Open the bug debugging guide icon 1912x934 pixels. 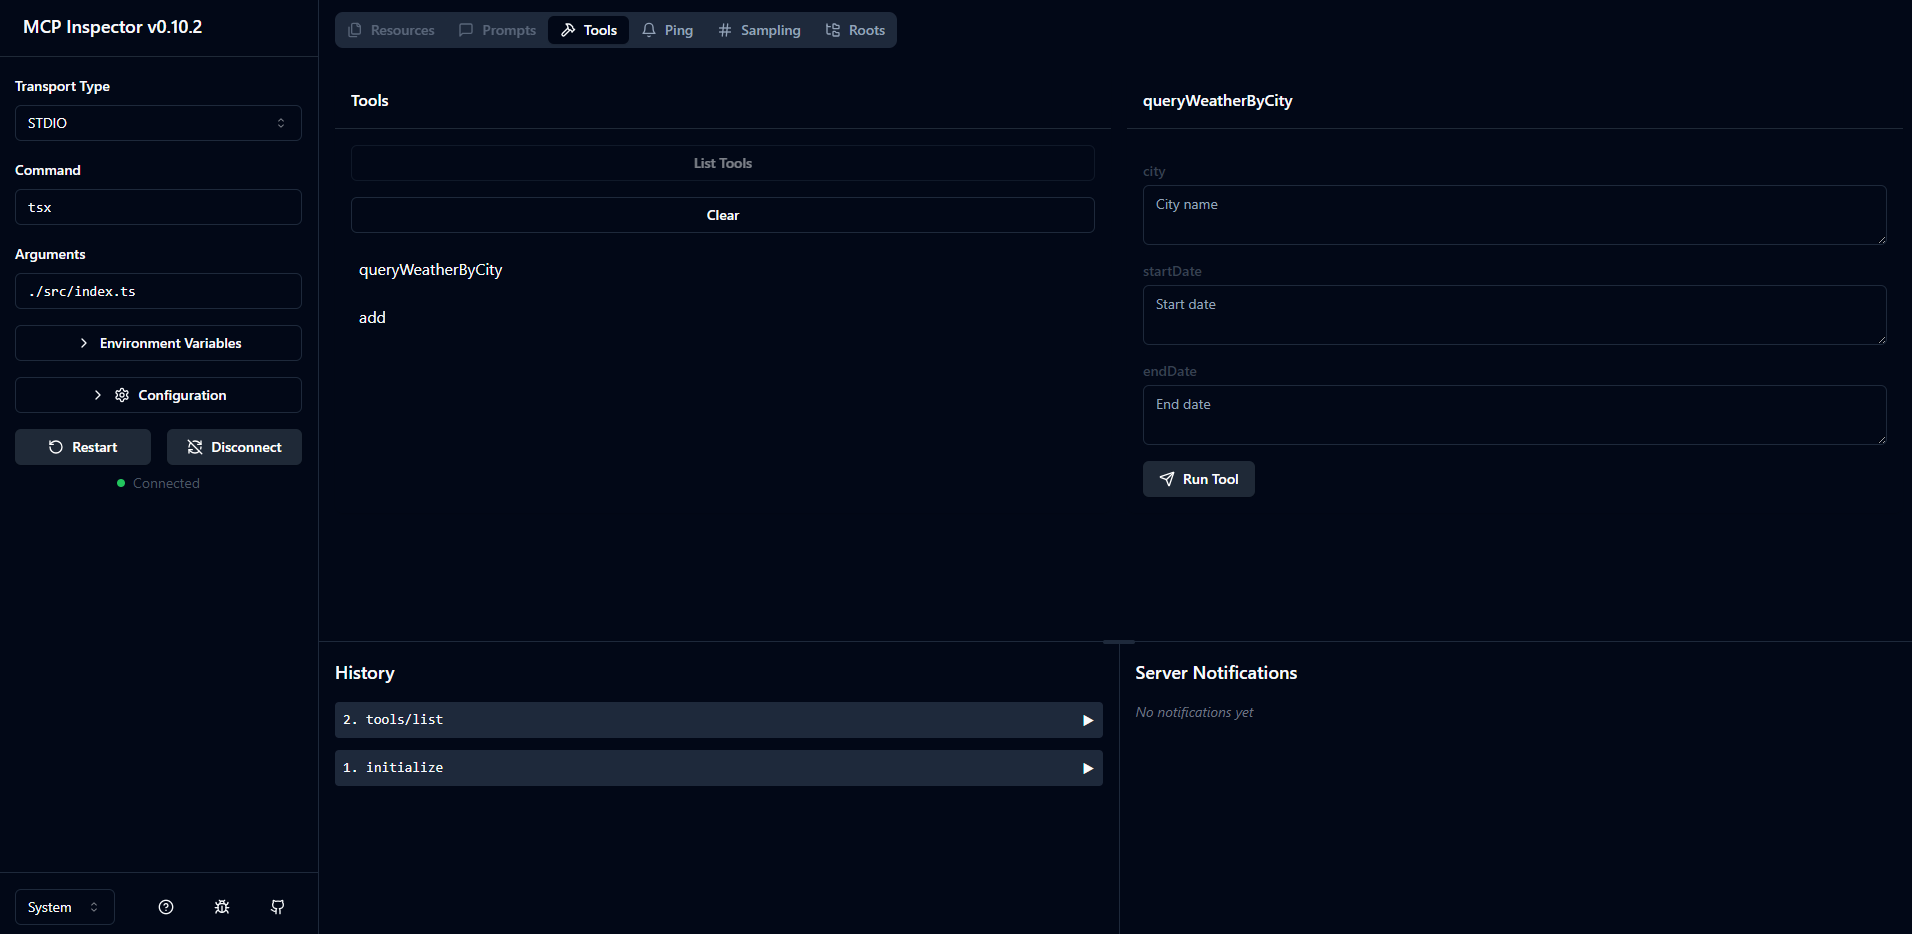(x=222, y=907)
